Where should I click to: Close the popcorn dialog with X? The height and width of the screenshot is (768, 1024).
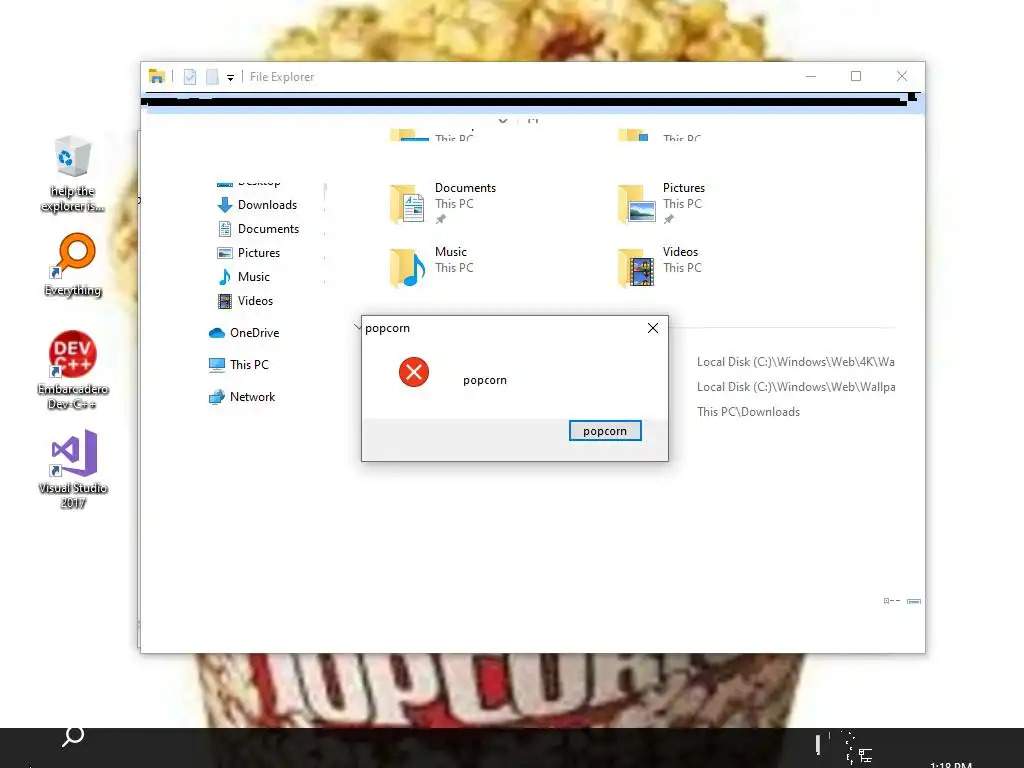coord(653,328)
